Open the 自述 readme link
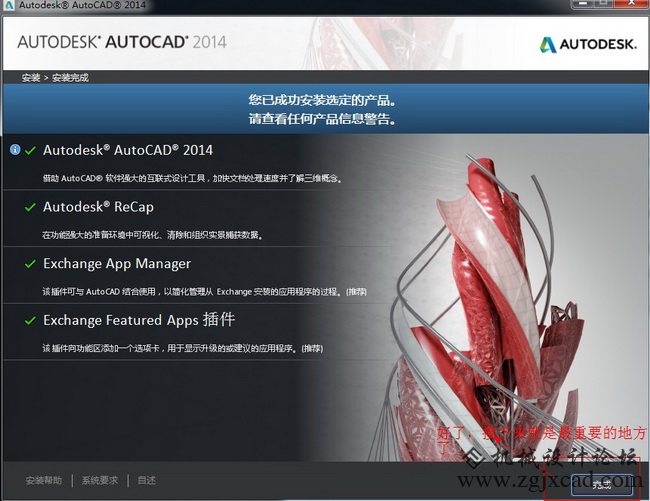This screenshot has width=650, height=501. pos(147,480)
